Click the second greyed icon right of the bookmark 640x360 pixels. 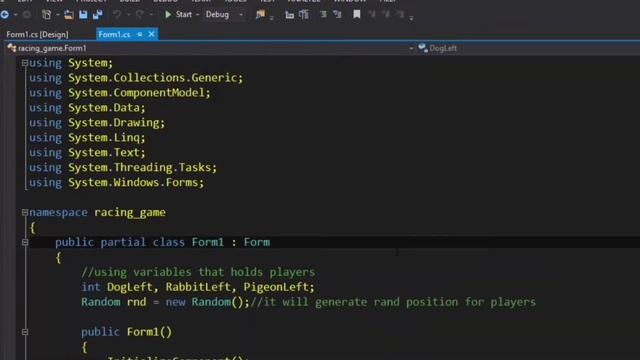386,15
